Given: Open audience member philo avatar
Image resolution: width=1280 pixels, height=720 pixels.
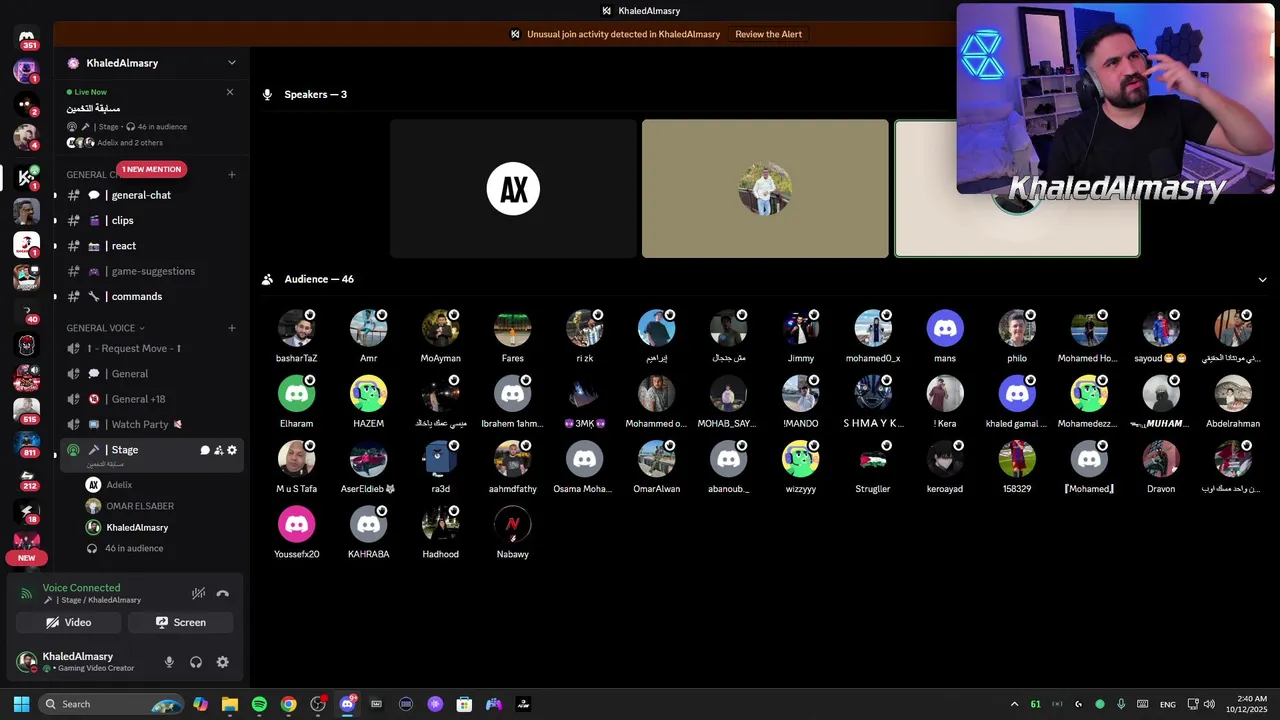Looking at the screenshot, I should pos(1016,328).
